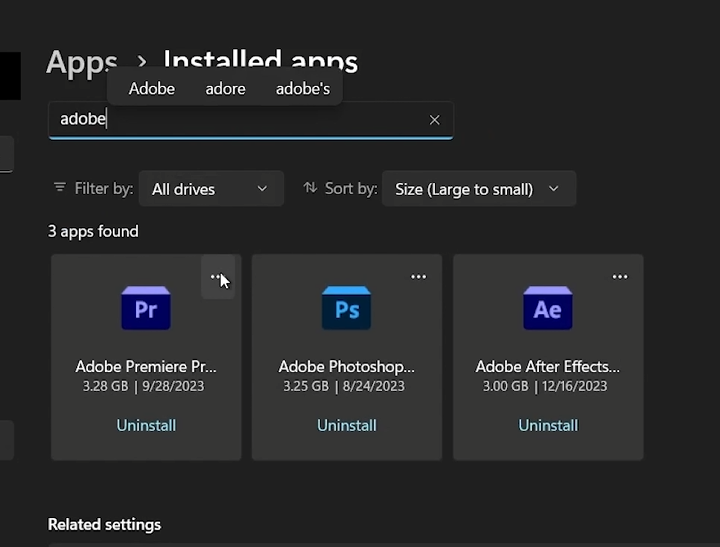720x547 pixels.
Task: Click the 3.28 GB | 9/28/2023 details text
Action: click(x=143, y=386)
